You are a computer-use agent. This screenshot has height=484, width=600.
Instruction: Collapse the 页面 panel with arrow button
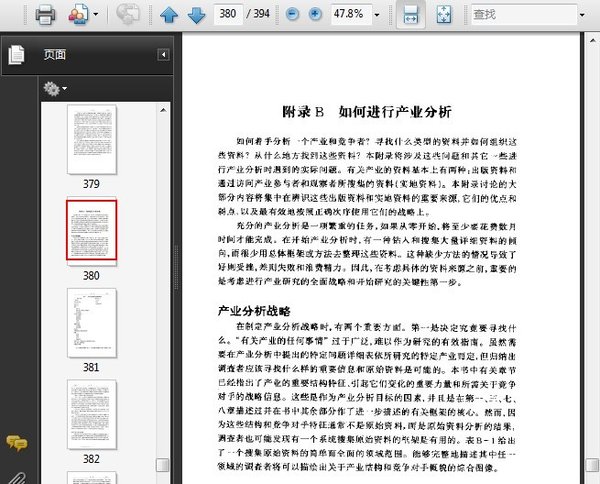163,55
